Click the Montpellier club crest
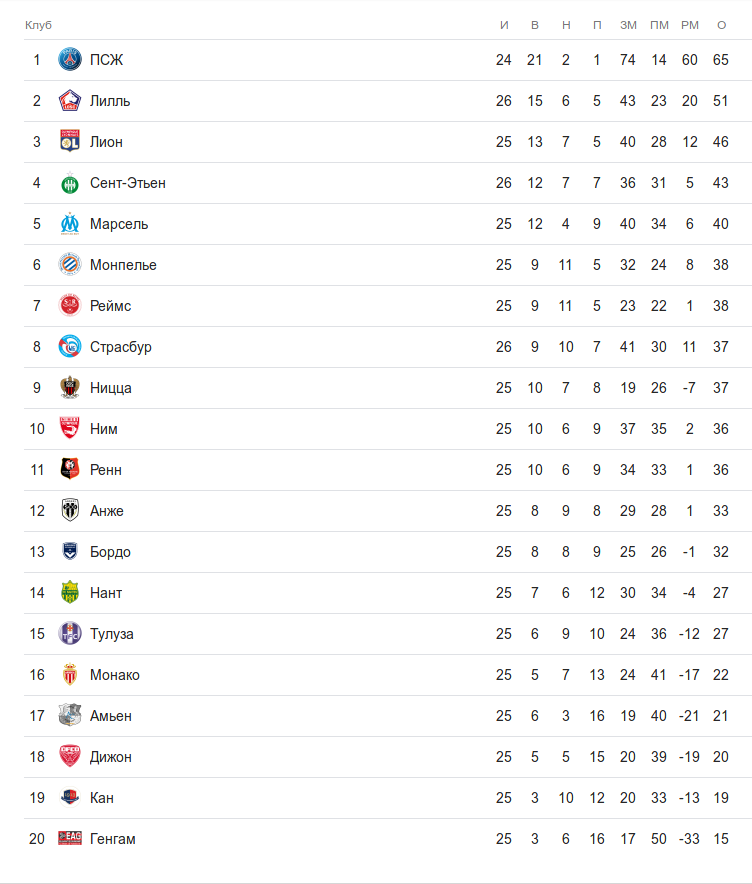 pyautogui.click(x=69, y=265)
